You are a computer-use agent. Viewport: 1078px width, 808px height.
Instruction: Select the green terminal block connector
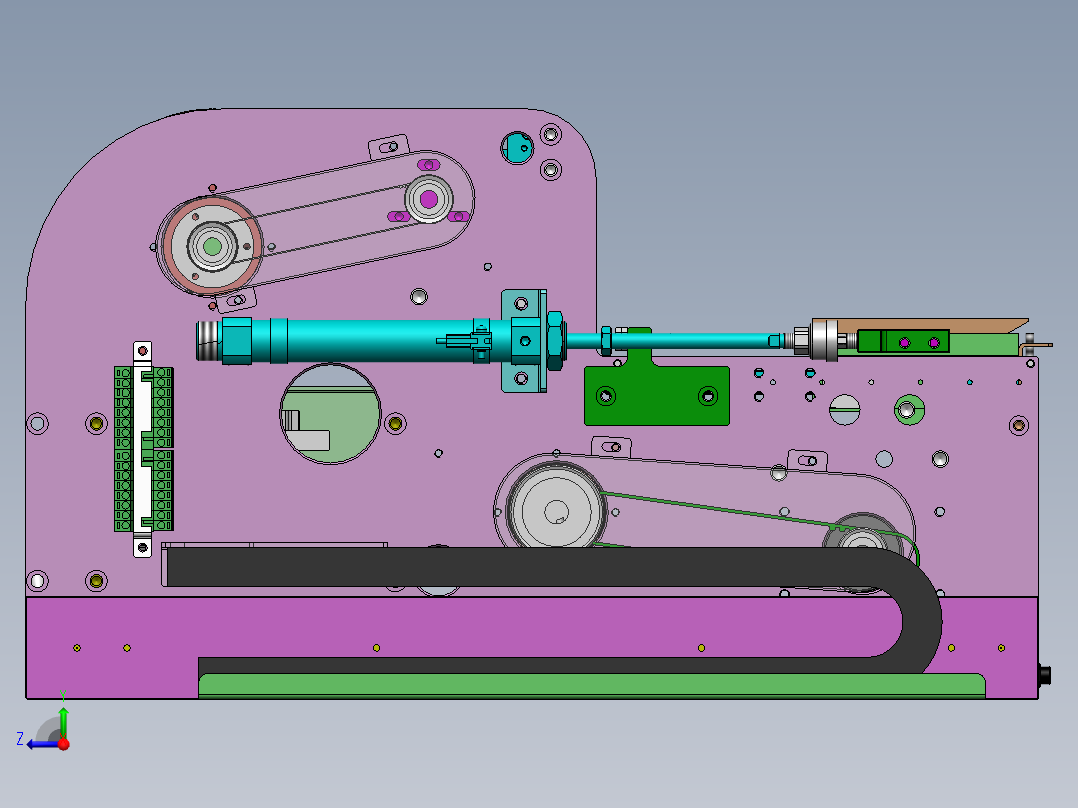(x=144, y=448)
